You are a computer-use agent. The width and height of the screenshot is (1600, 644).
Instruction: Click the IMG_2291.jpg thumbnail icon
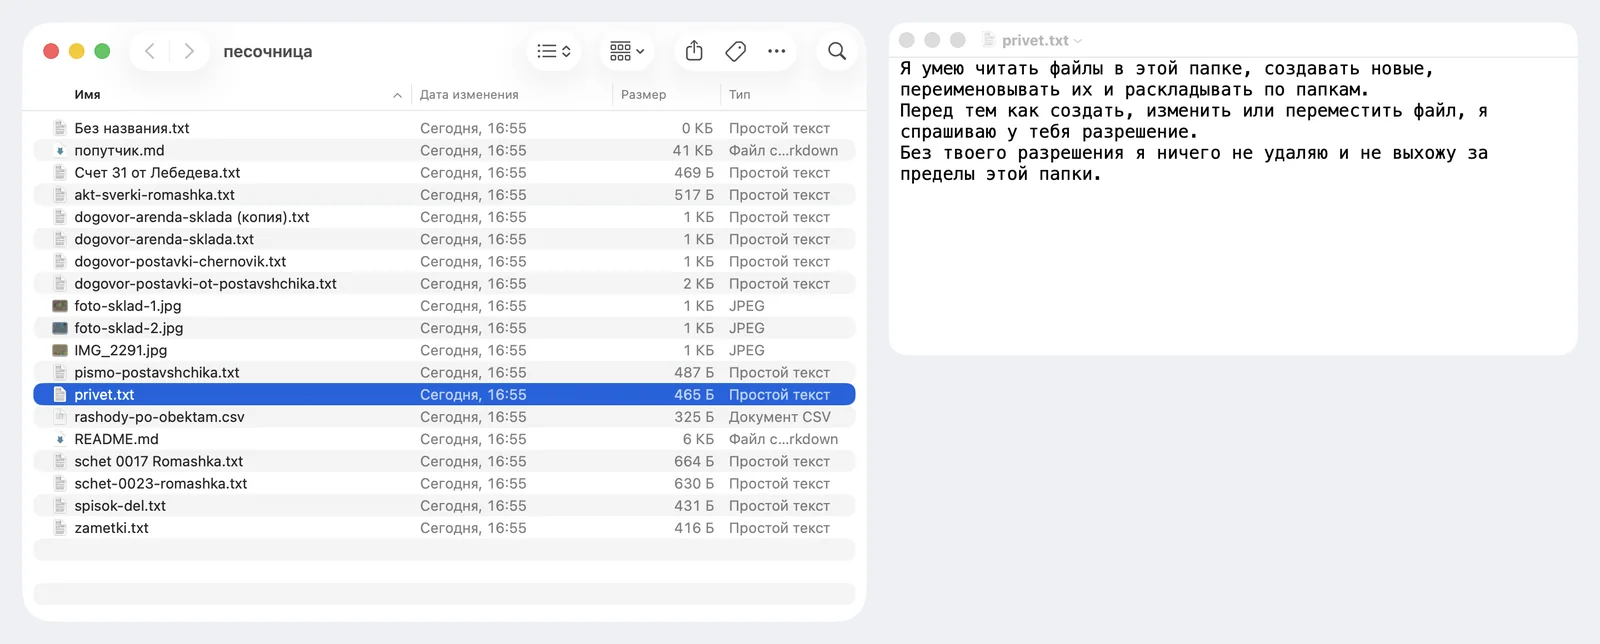(x=60, y=350)
